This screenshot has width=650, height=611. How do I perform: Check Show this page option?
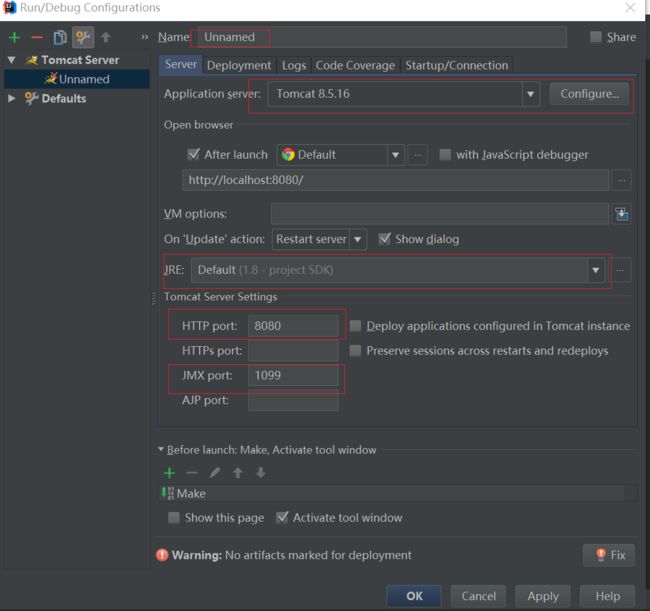174,517
